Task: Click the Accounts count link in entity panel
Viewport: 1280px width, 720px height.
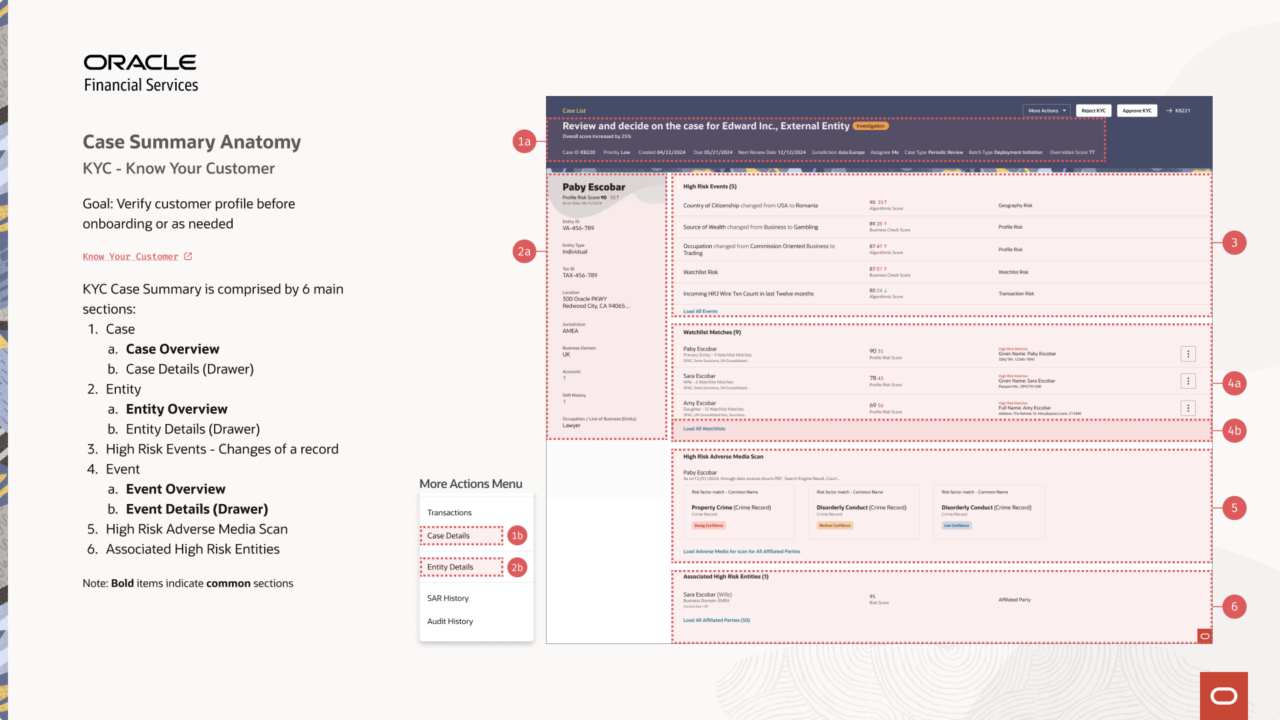Action: [563, 378]
